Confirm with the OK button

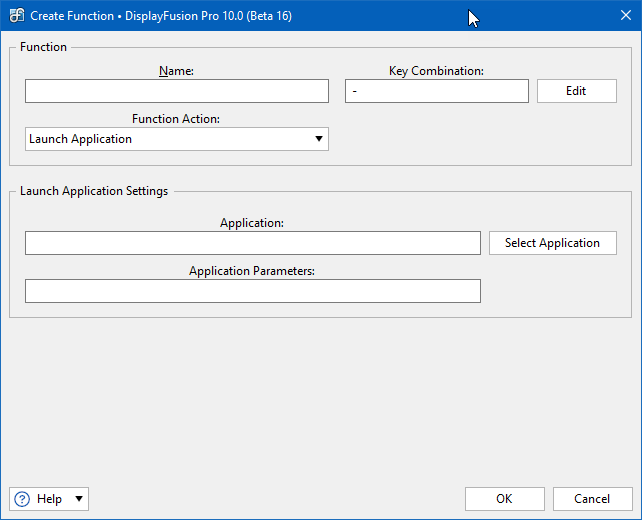click(x=505, y=499)
